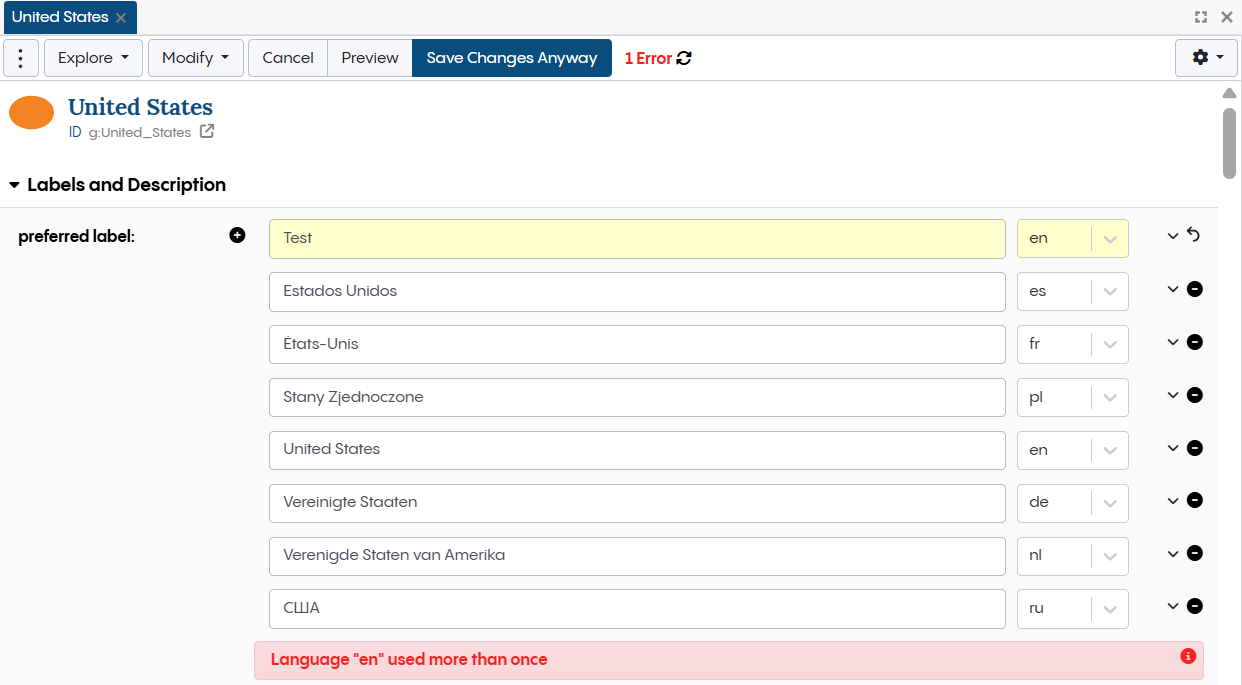The image size is (1242, 685).
Task: Collapse Labels and Description section
Action: [14, 185]
